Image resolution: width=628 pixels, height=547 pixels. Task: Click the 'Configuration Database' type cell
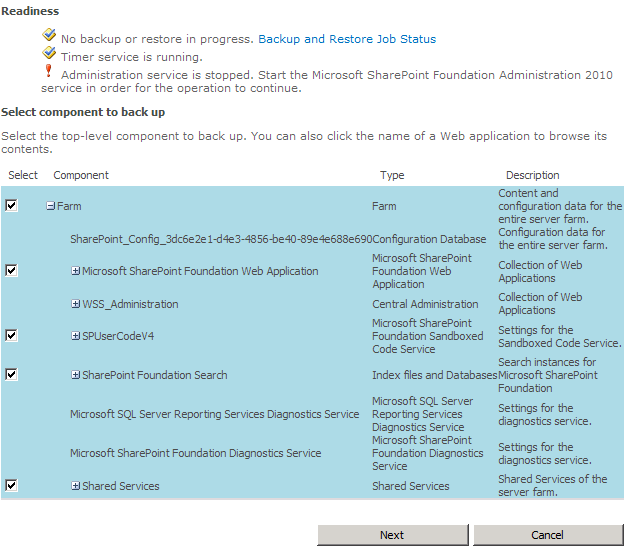(x=429, y=239)
